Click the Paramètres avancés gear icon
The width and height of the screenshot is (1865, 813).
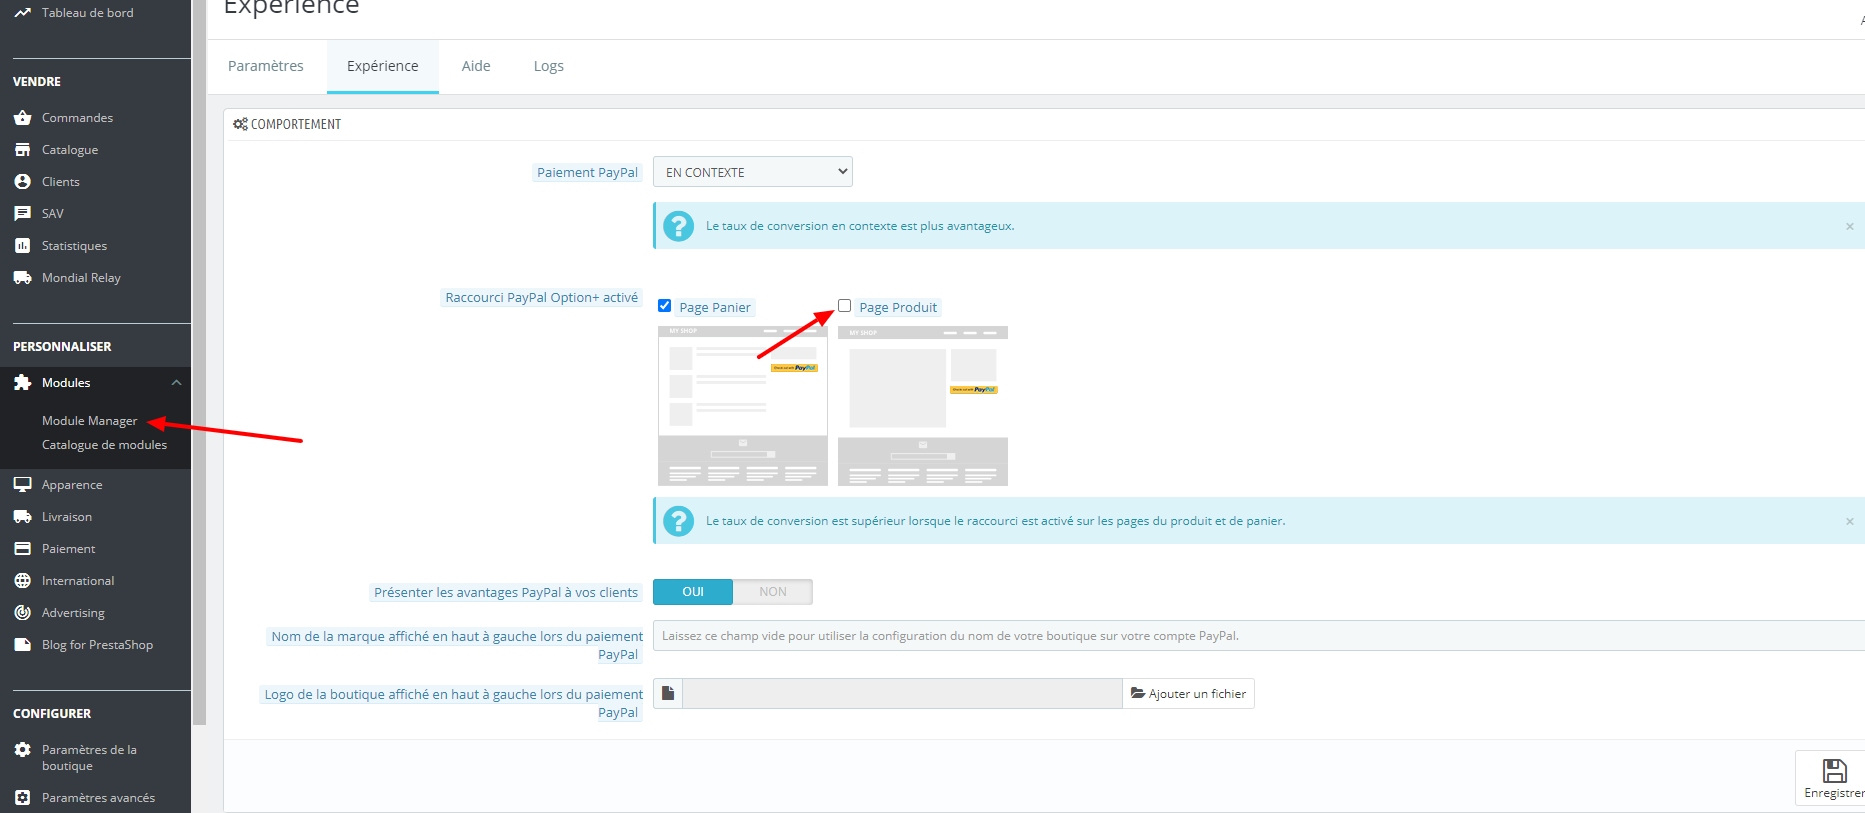pos(22,798)
